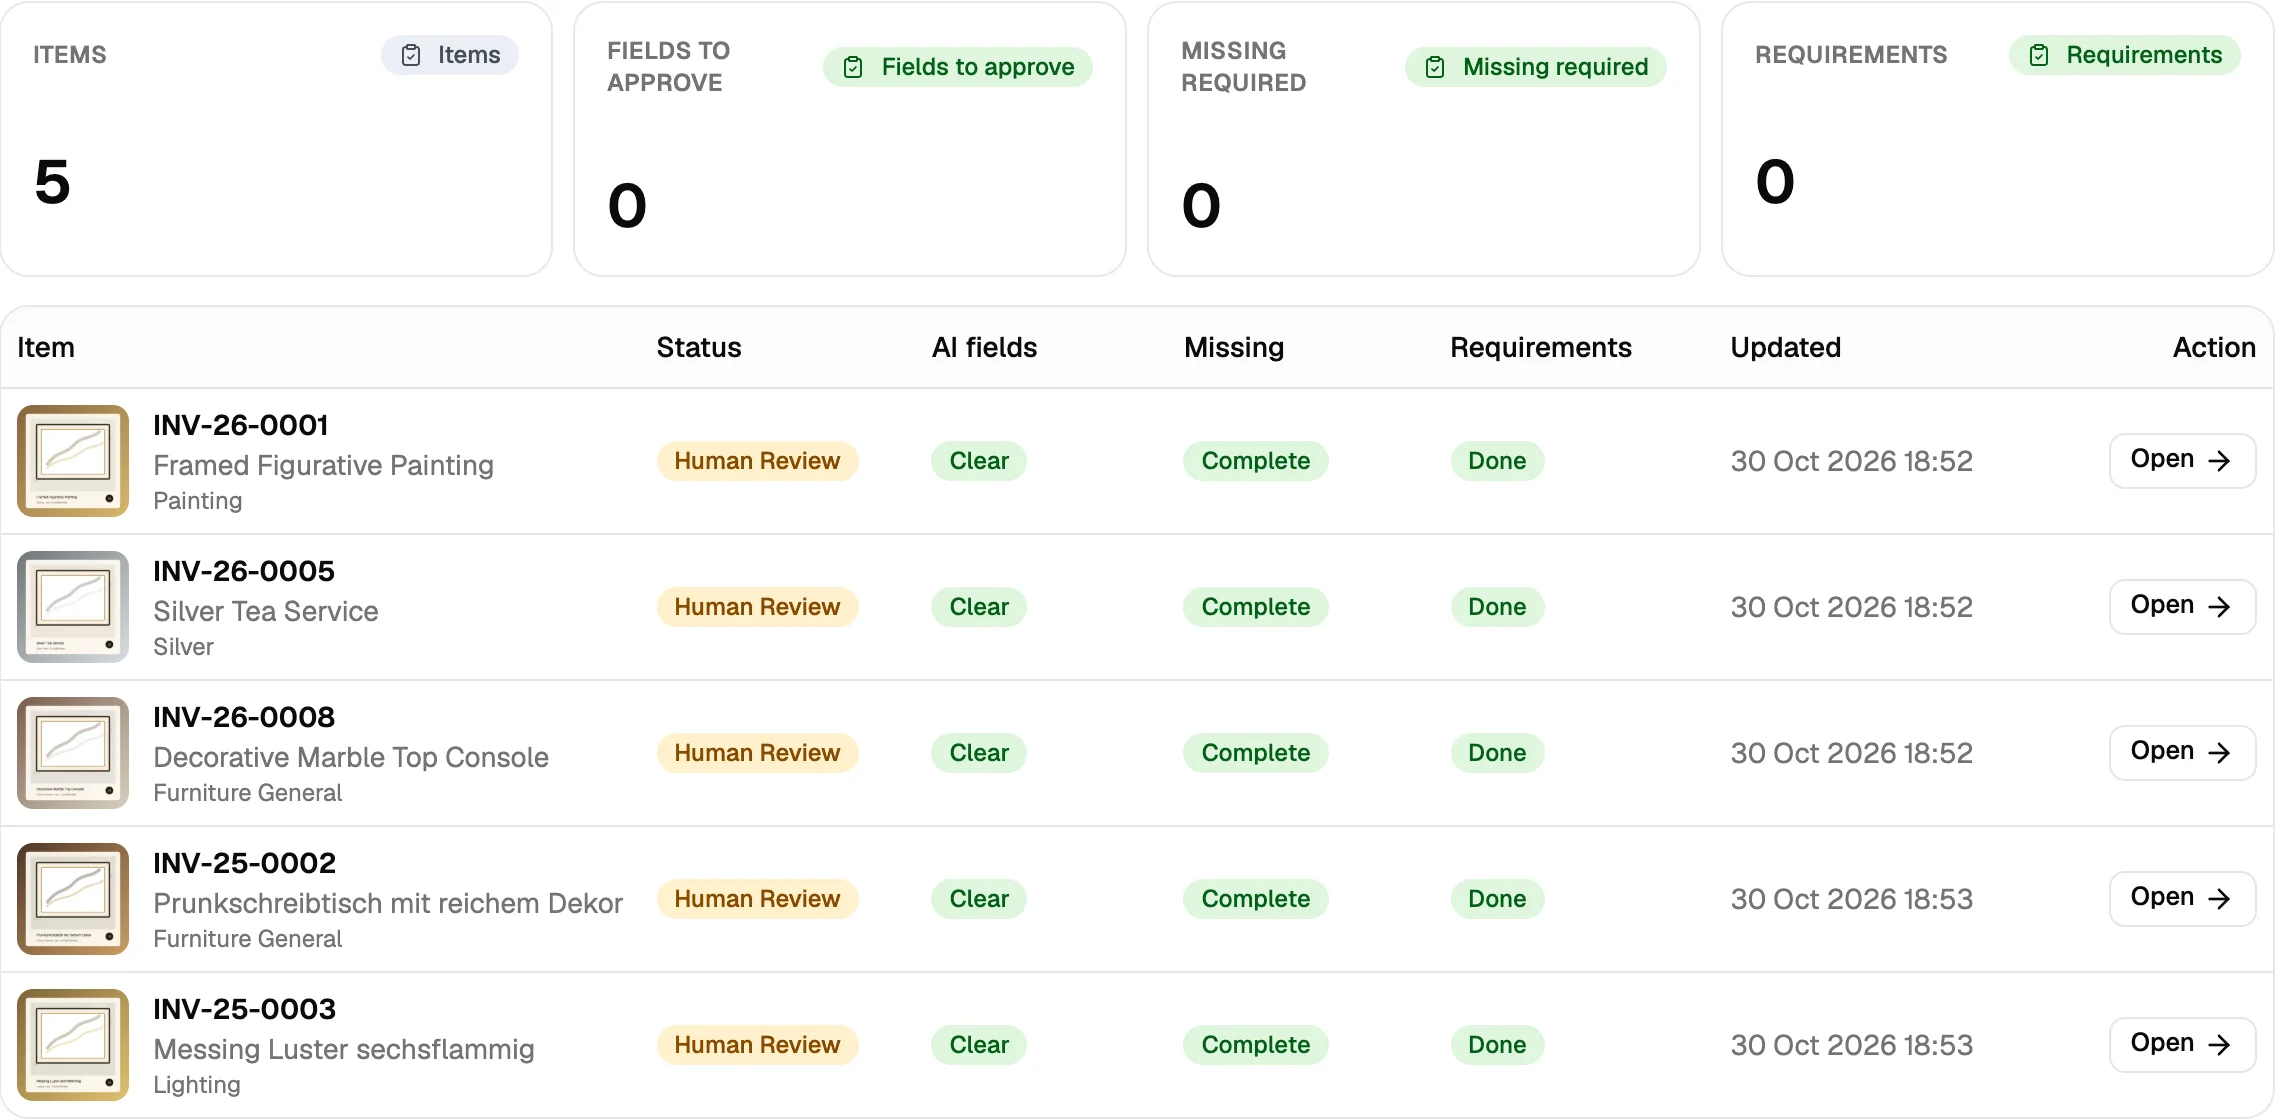Click the INV-25-0002 item identifier
Viewport: 2275px width, 1119px height.
[x=244, y=862]
